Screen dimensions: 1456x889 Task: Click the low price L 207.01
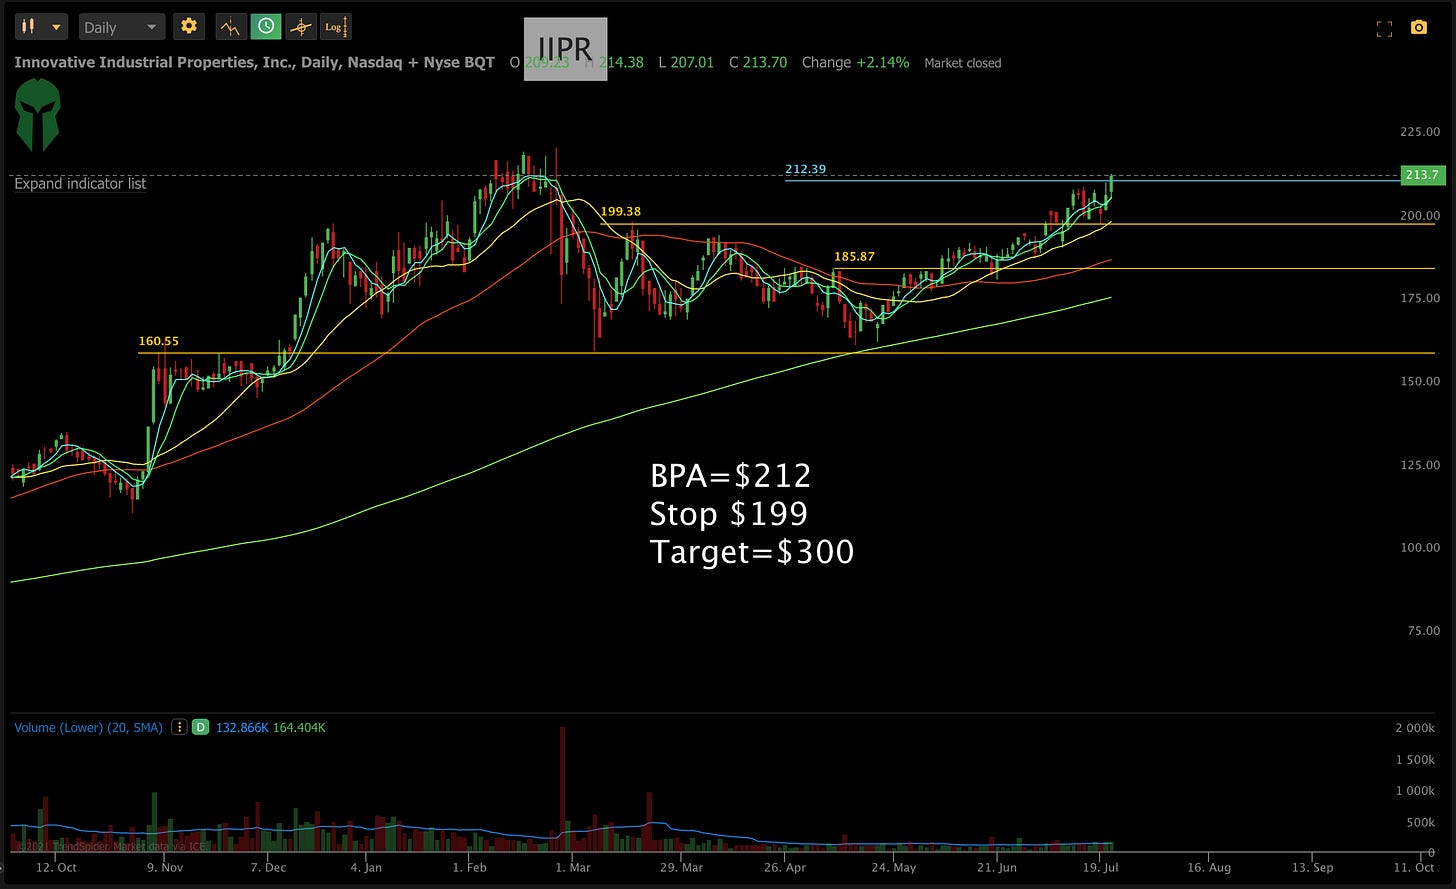686,62
